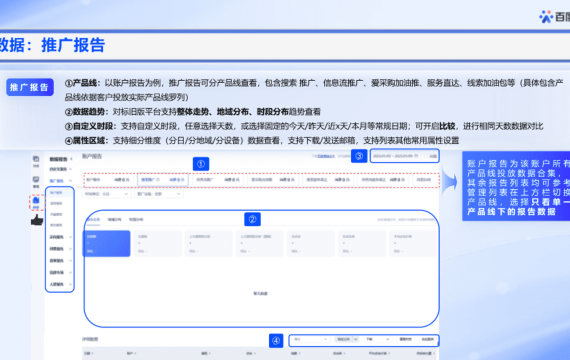Switch to the 时段分布 trend tab
The width and height of the screenshot is (570, 360).
(x=136, y=220)
